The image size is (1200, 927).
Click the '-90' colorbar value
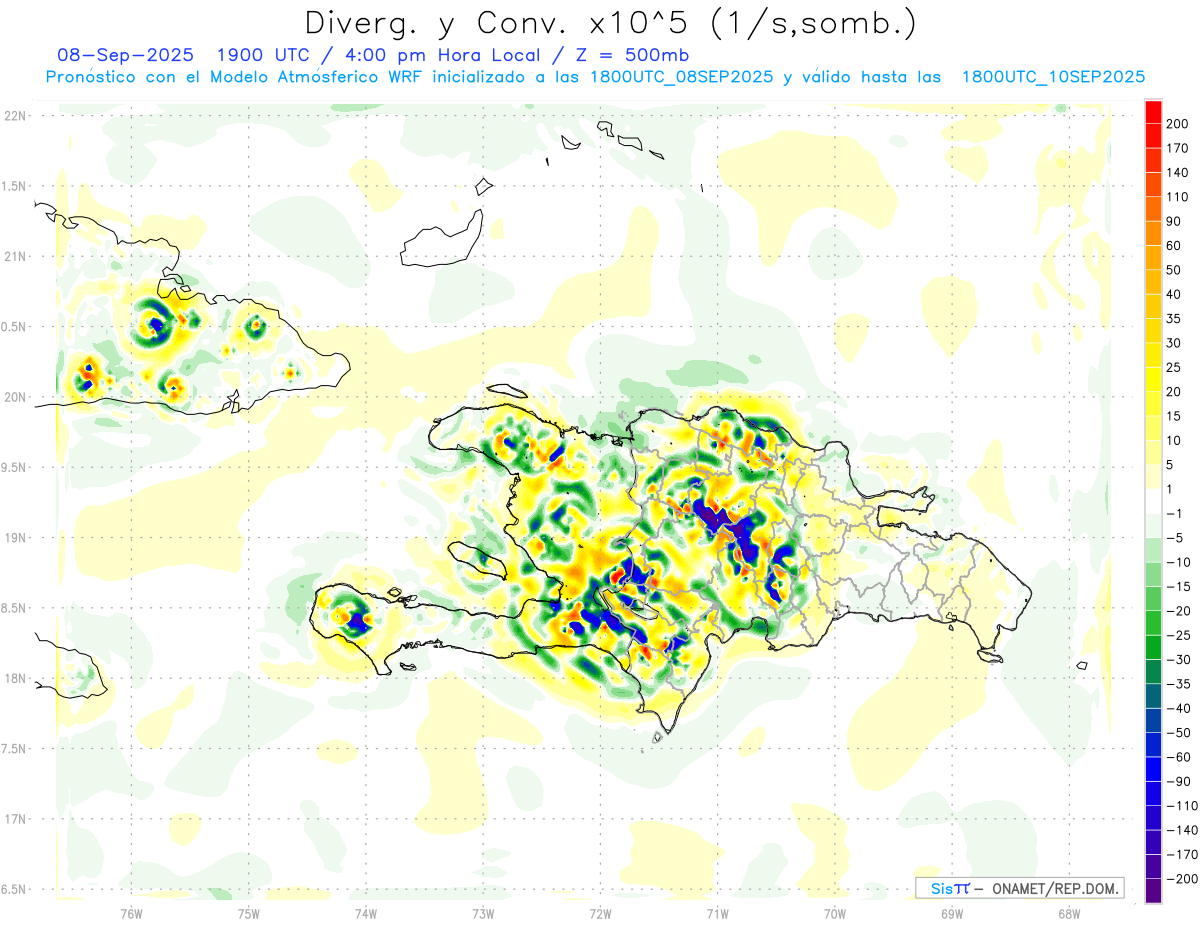[x=1178, y=781]
